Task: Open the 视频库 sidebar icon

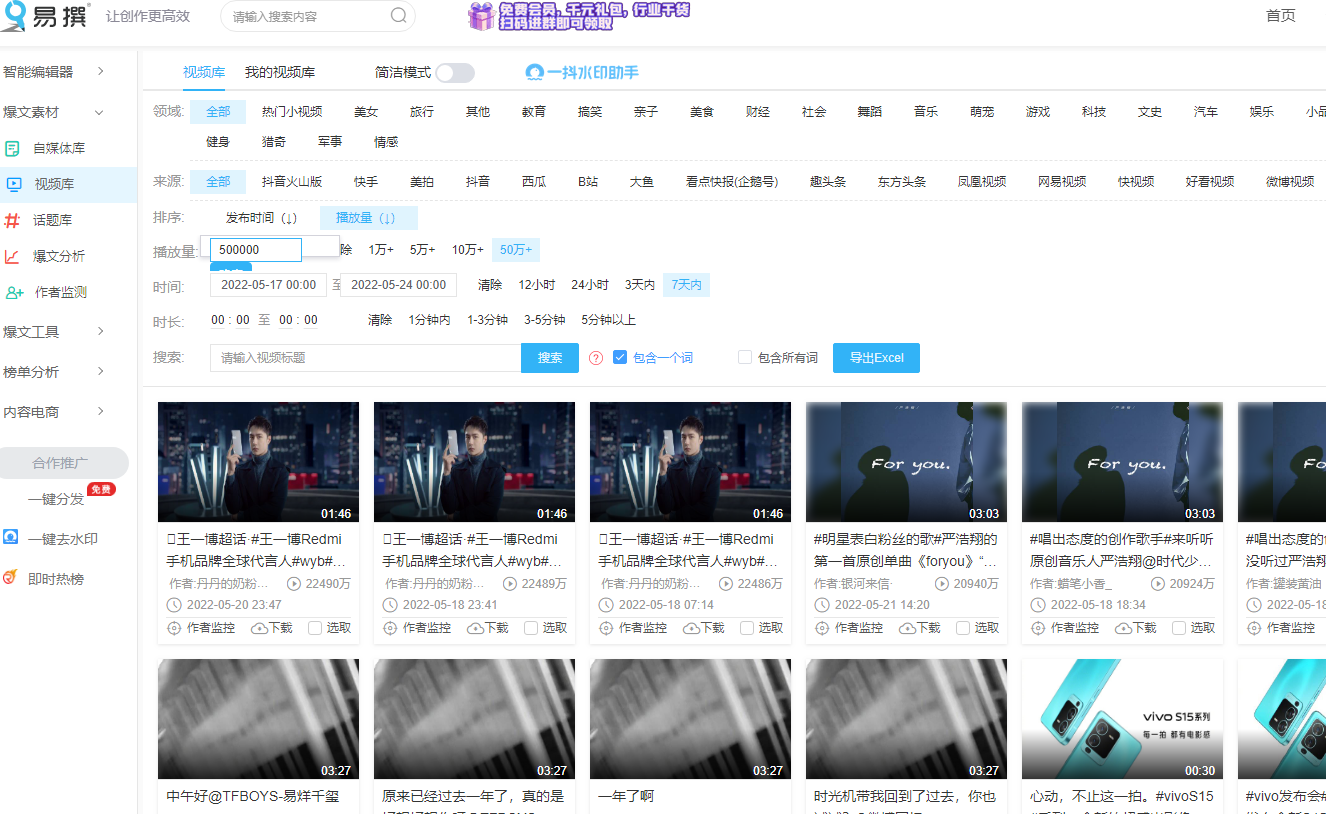Action: click(x=13, y=184)
